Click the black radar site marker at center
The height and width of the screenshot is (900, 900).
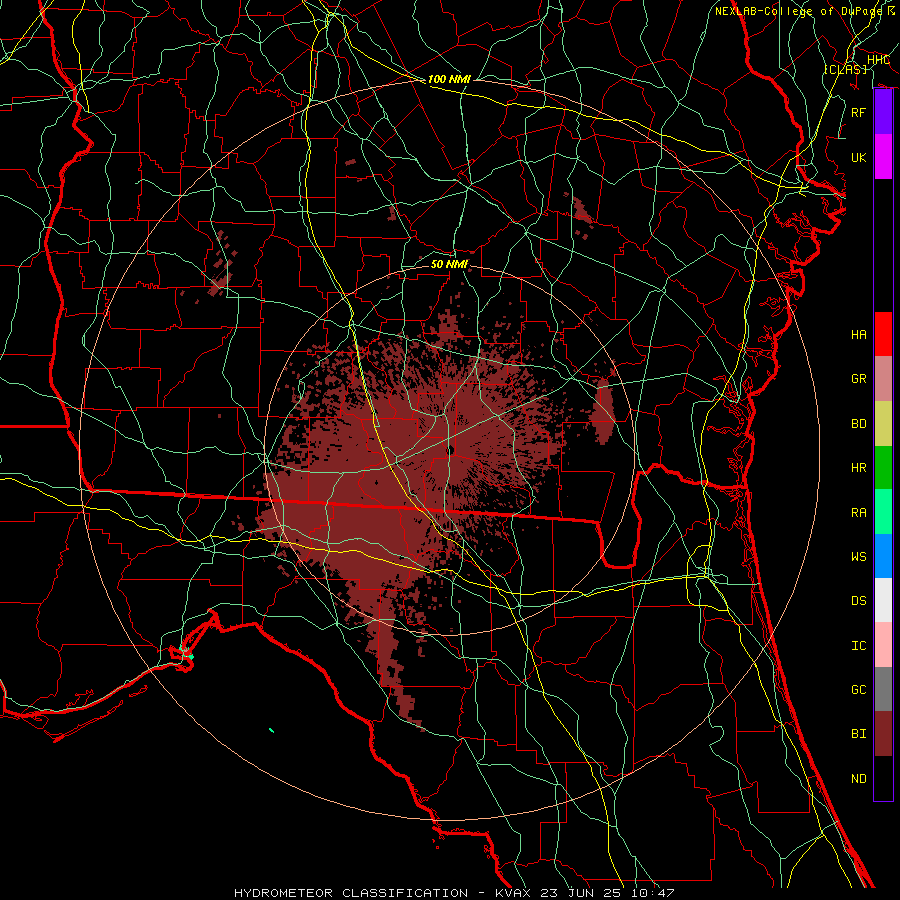[x=451, y=450]
